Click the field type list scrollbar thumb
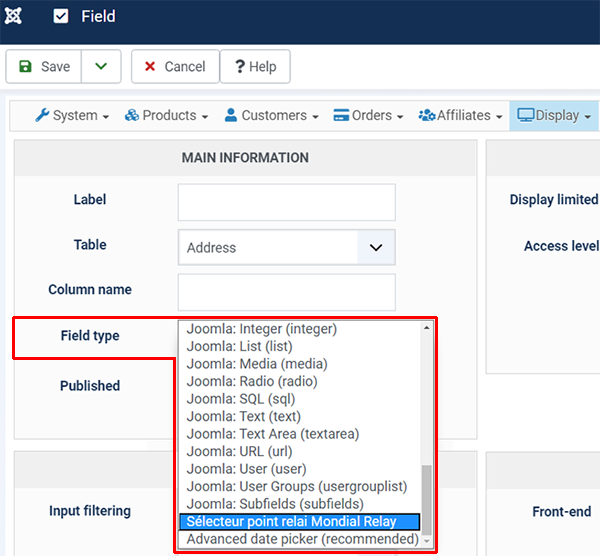The height and width of the screenshot is (556, 600). tap(427, 499)
